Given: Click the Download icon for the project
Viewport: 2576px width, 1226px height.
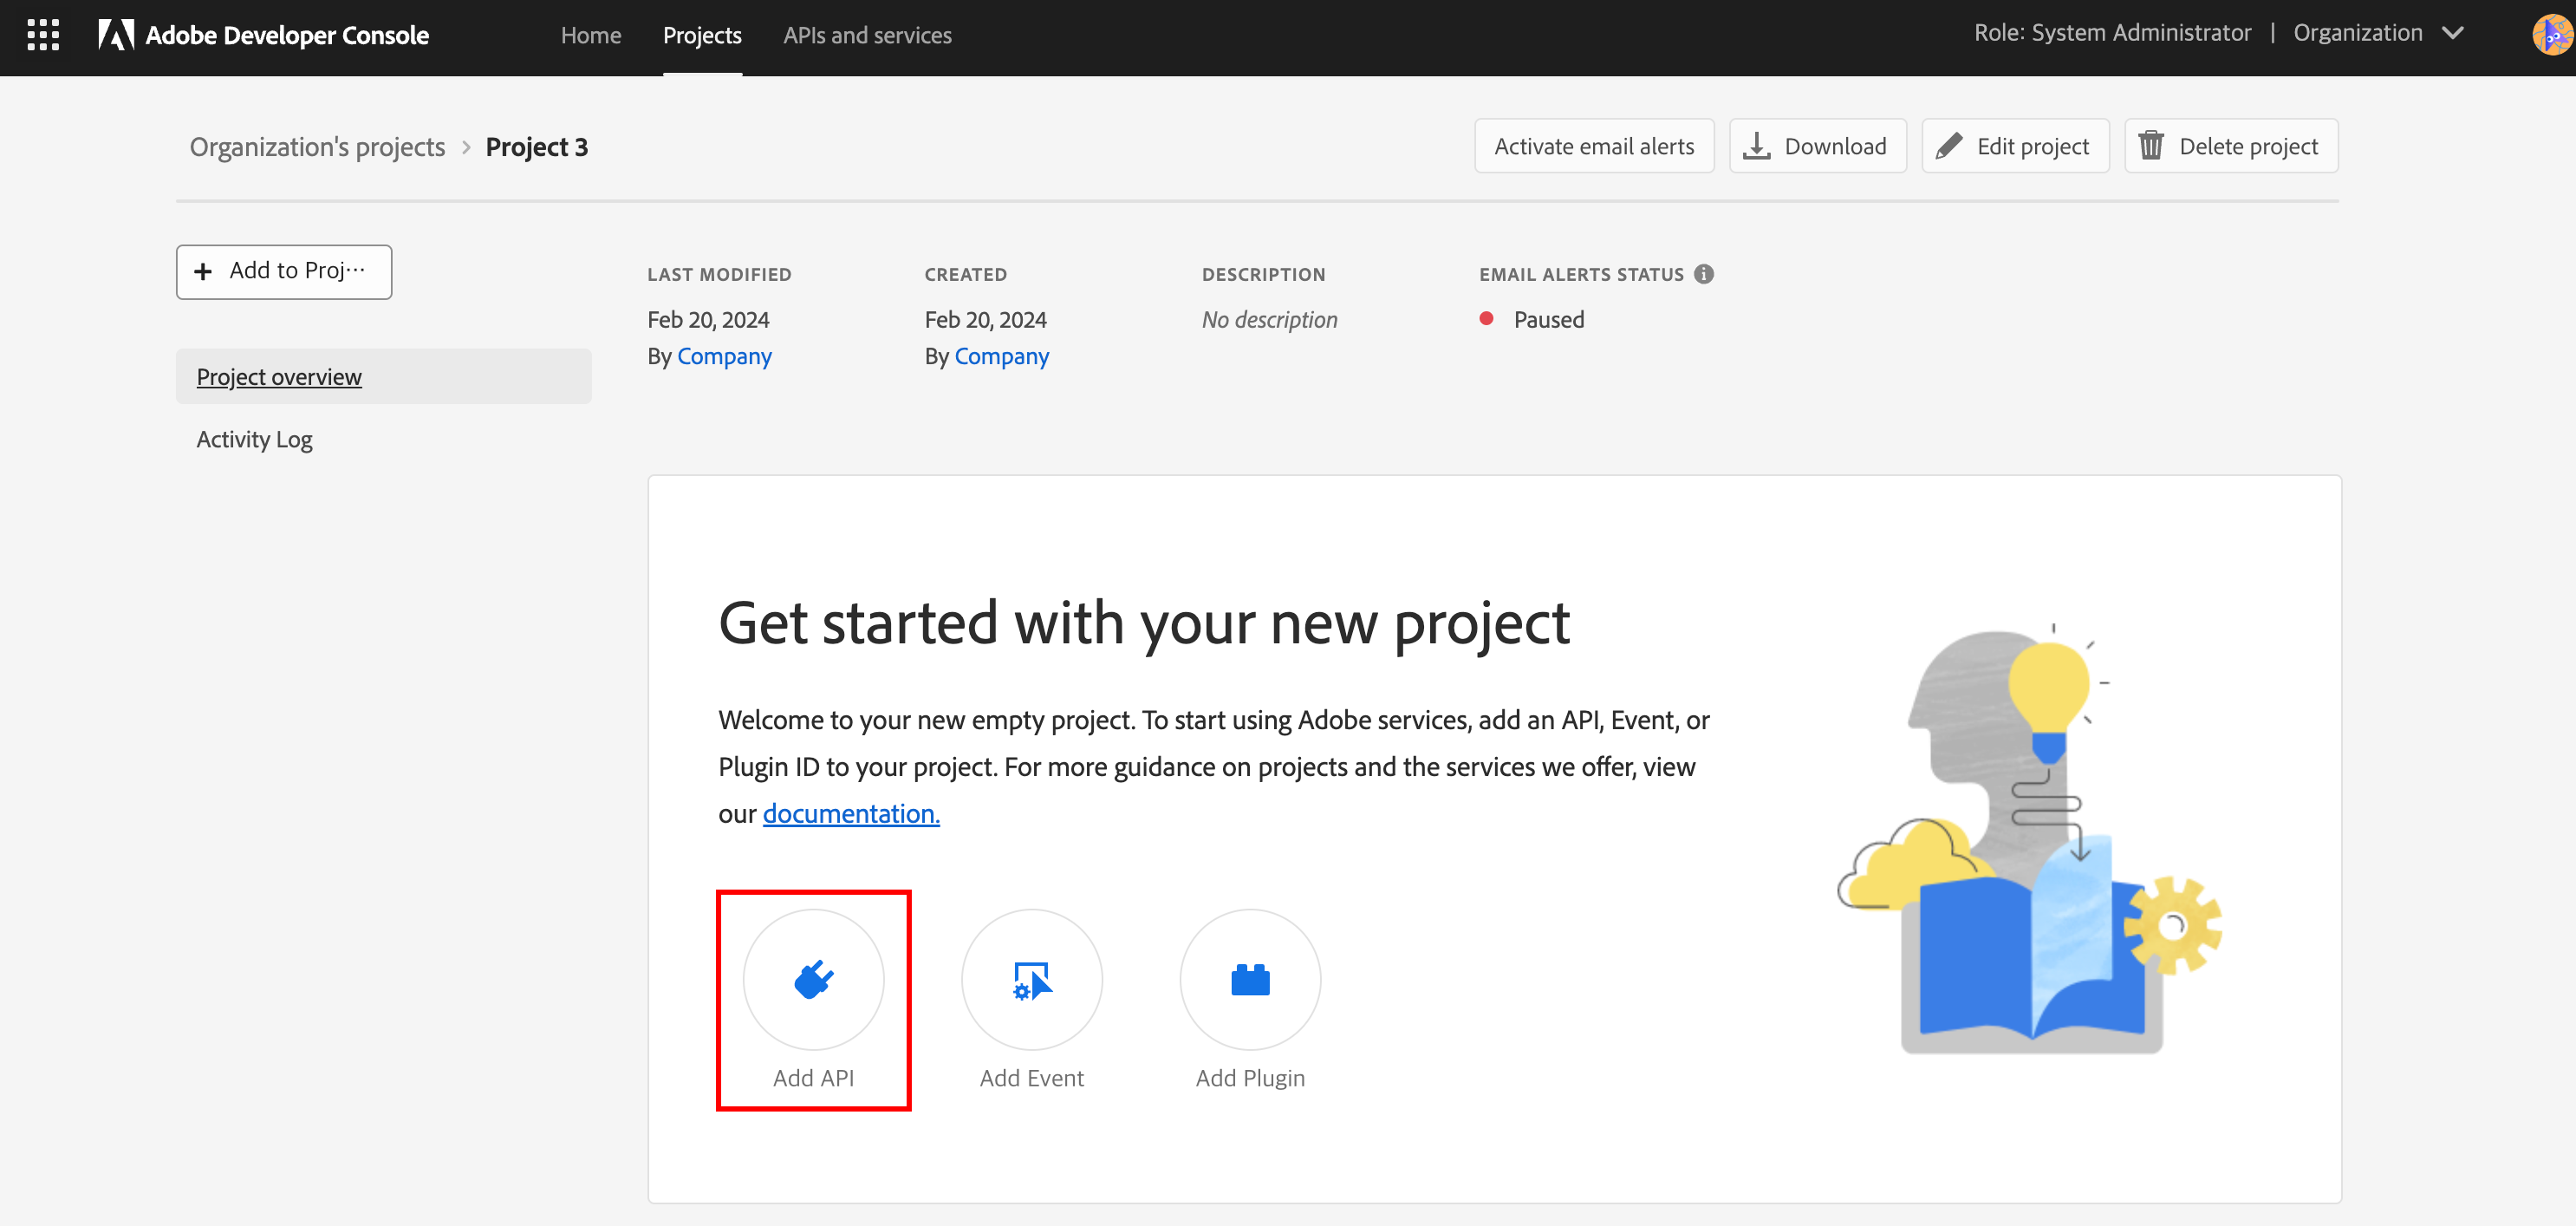Looking at the screenshot, I should pos(1758,145).
